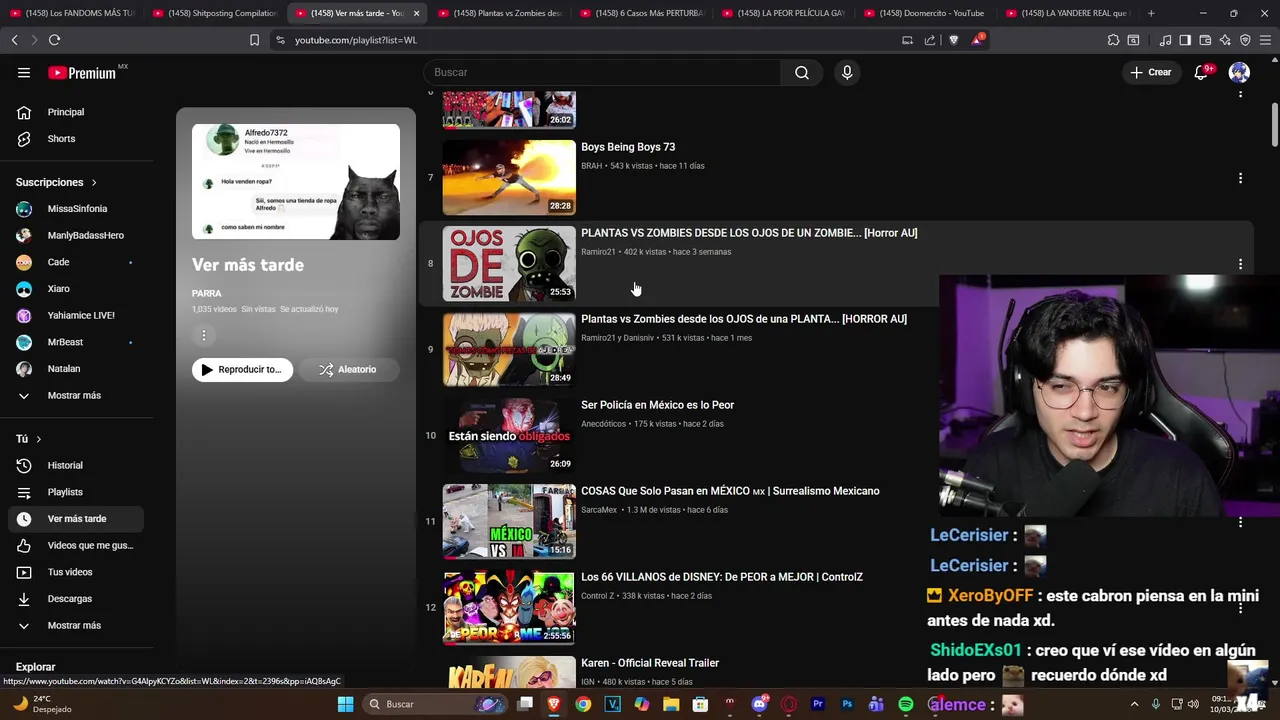Click the Crear create button
This screenshot has width=1280, height=720.
1151,72
